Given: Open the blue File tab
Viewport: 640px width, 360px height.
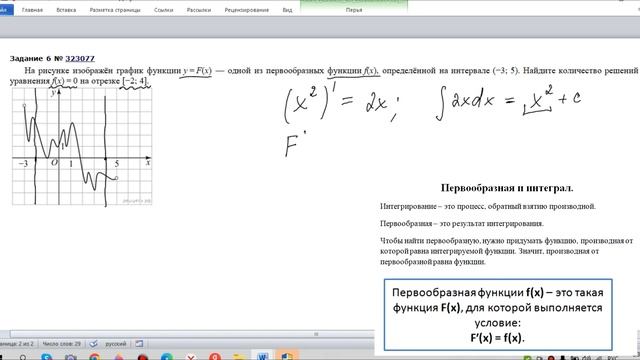Looking at the screenshot, I should point(6,10).
